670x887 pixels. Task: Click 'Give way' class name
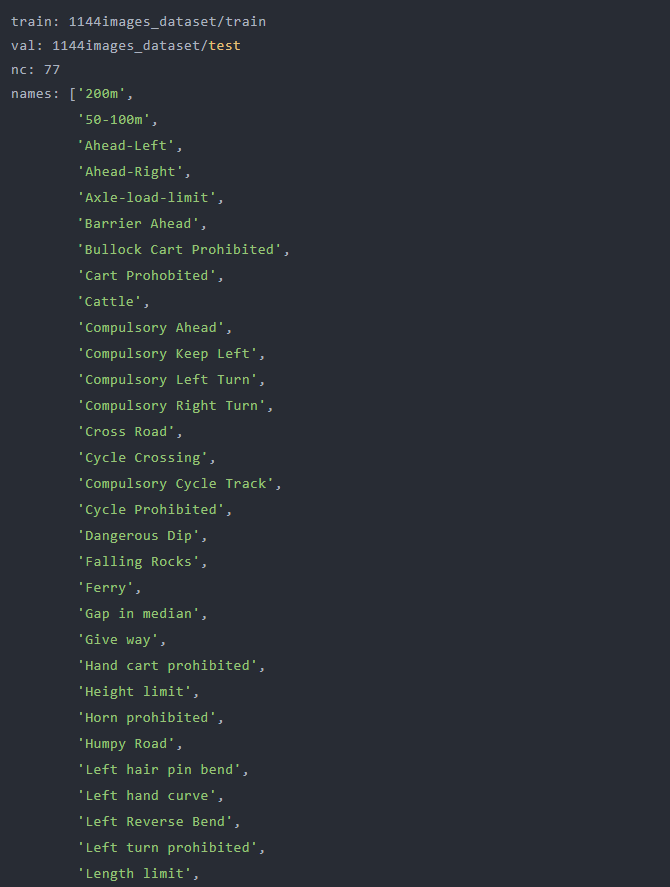[x=118, y=640]
